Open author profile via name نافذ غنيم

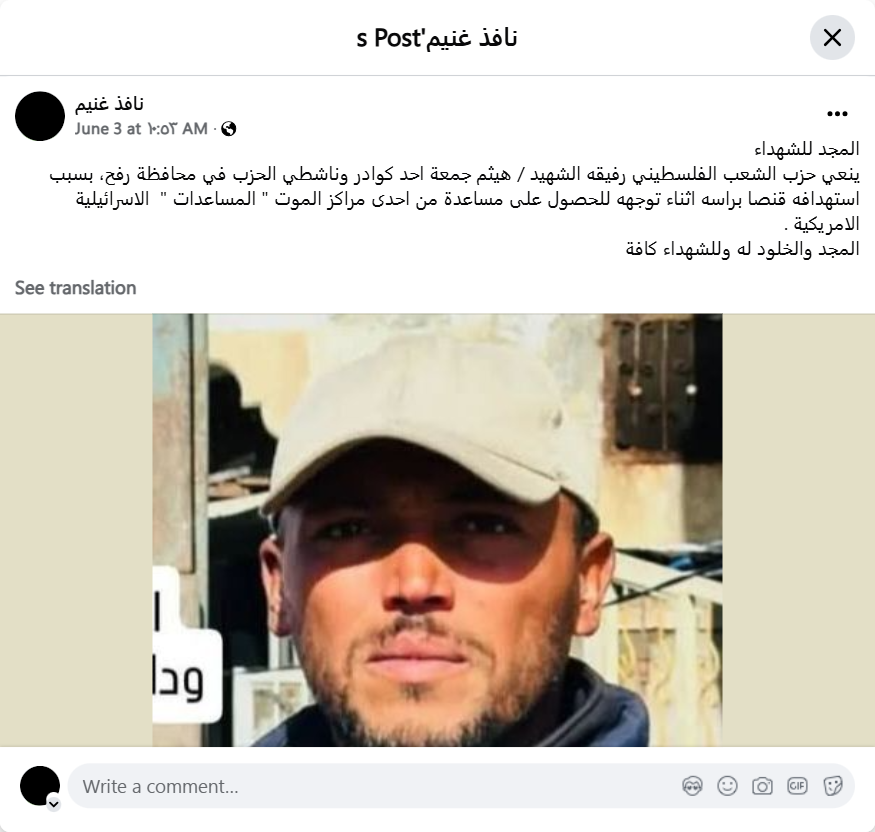click(x=109, y=104)
